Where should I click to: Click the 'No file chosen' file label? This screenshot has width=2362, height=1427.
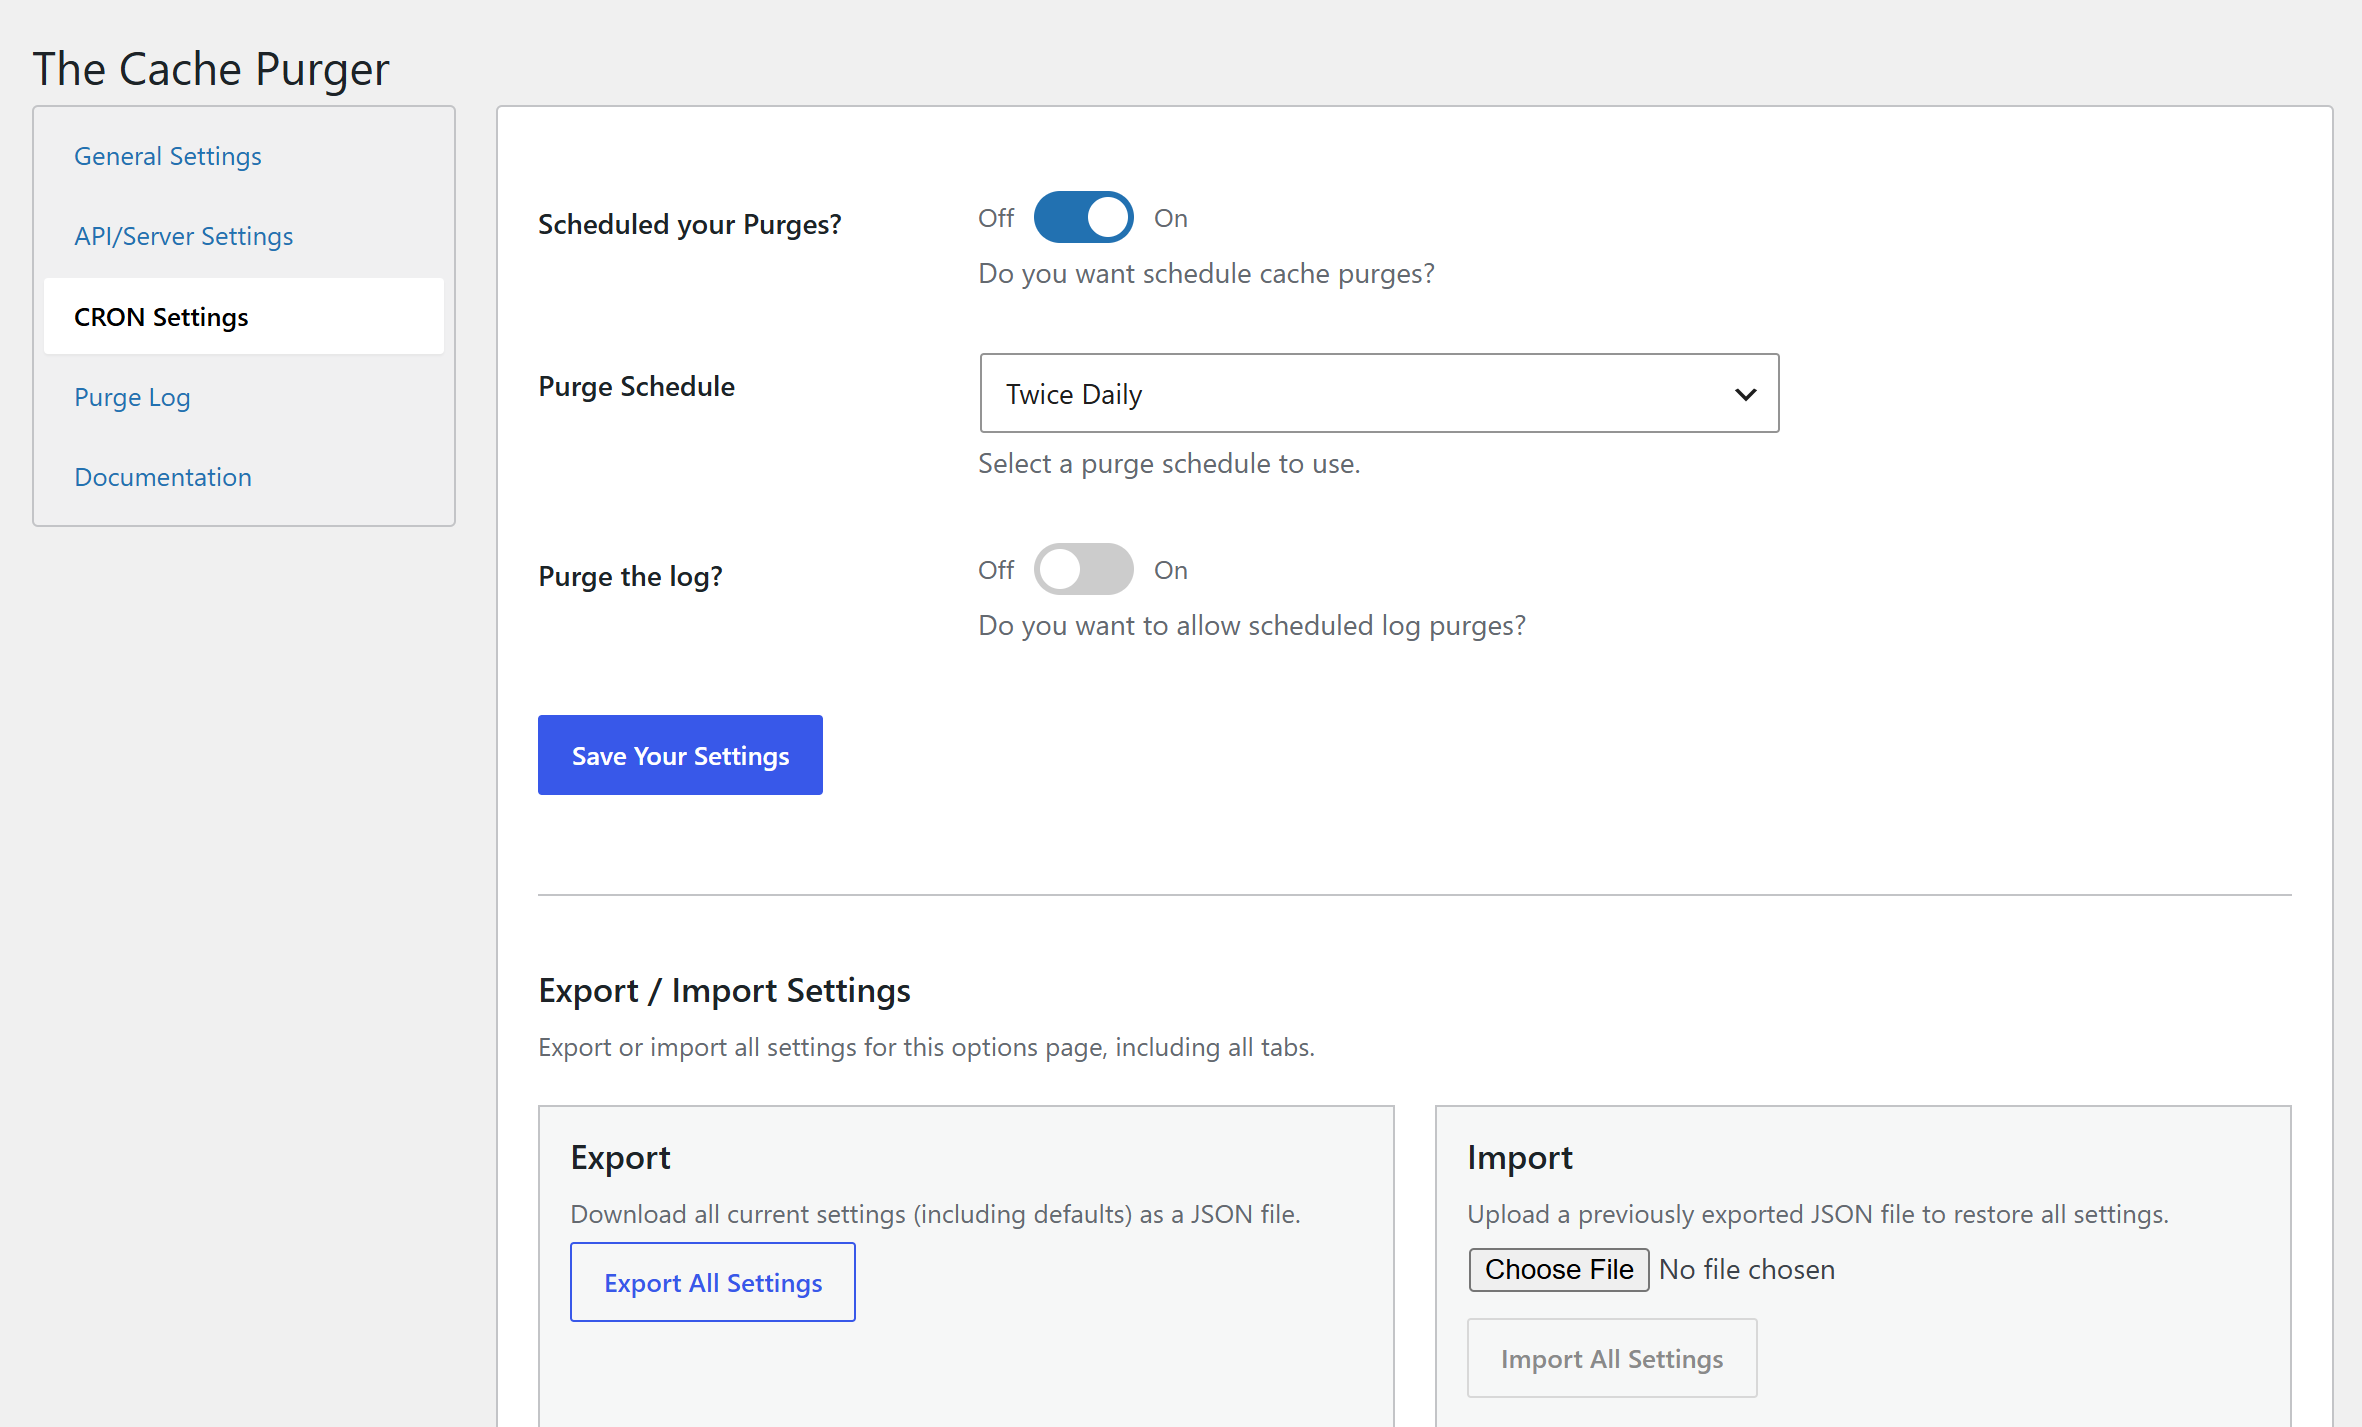coord(1746,1269)
